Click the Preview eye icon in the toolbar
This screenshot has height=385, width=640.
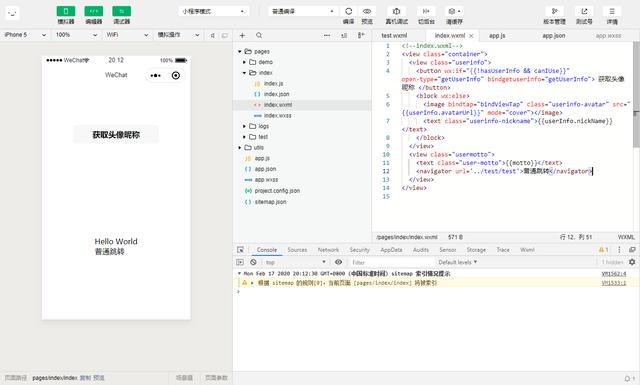coord(367,11)
